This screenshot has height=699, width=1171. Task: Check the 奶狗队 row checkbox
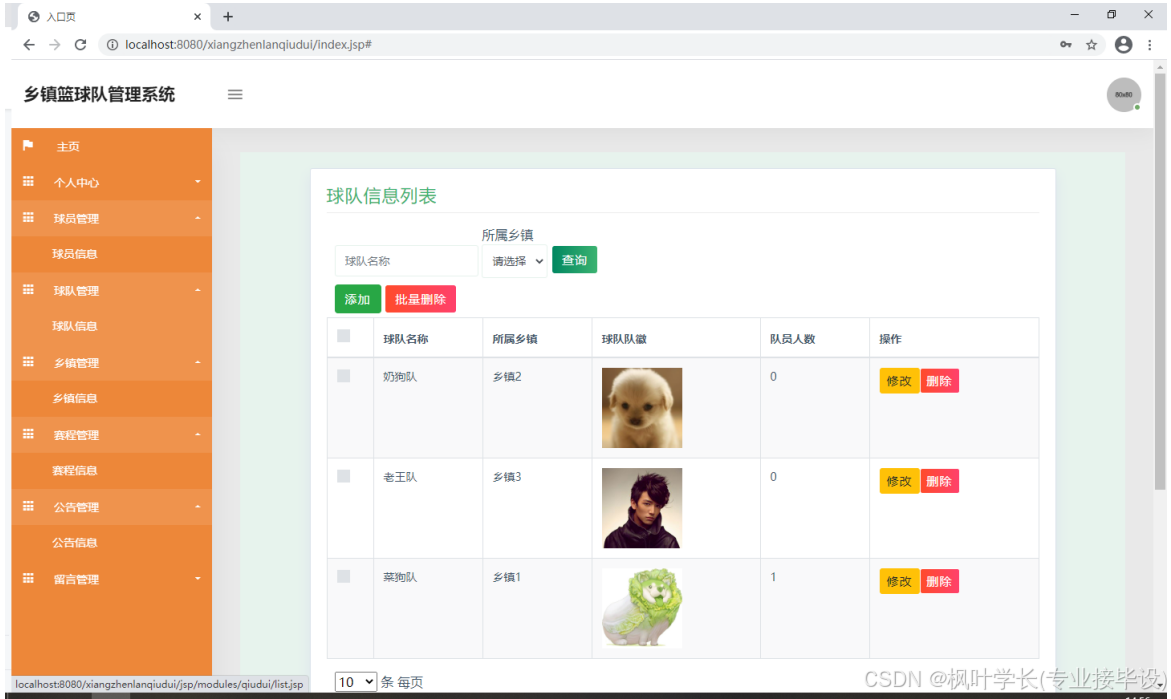344,376
